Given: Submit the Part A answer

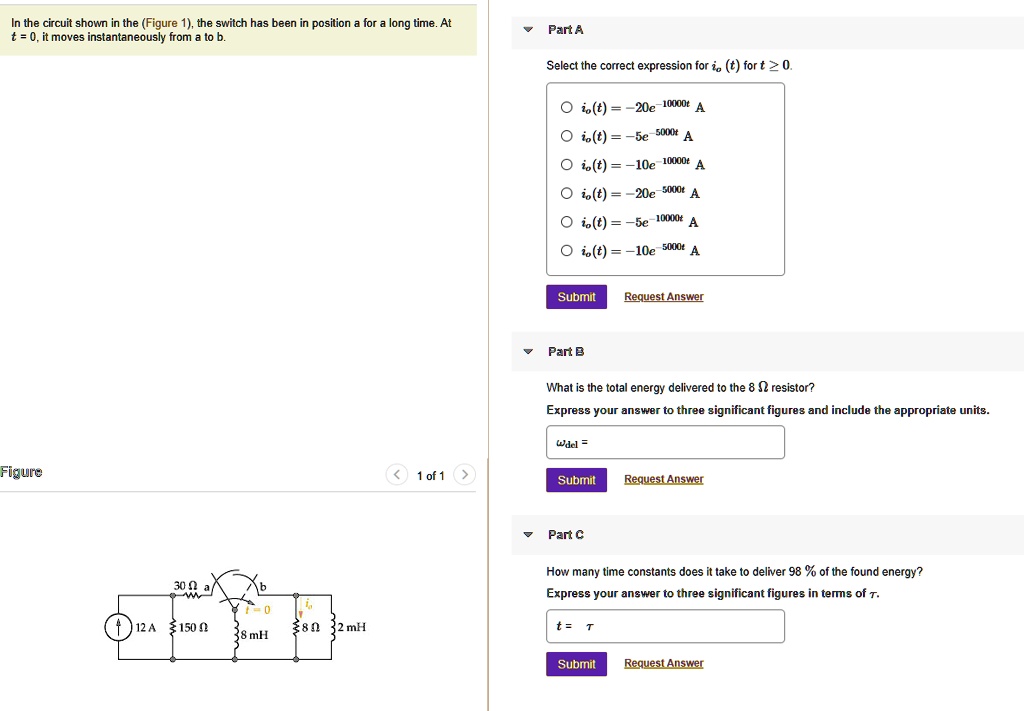Looking at the screenshot, I should [x=576, y=296].
